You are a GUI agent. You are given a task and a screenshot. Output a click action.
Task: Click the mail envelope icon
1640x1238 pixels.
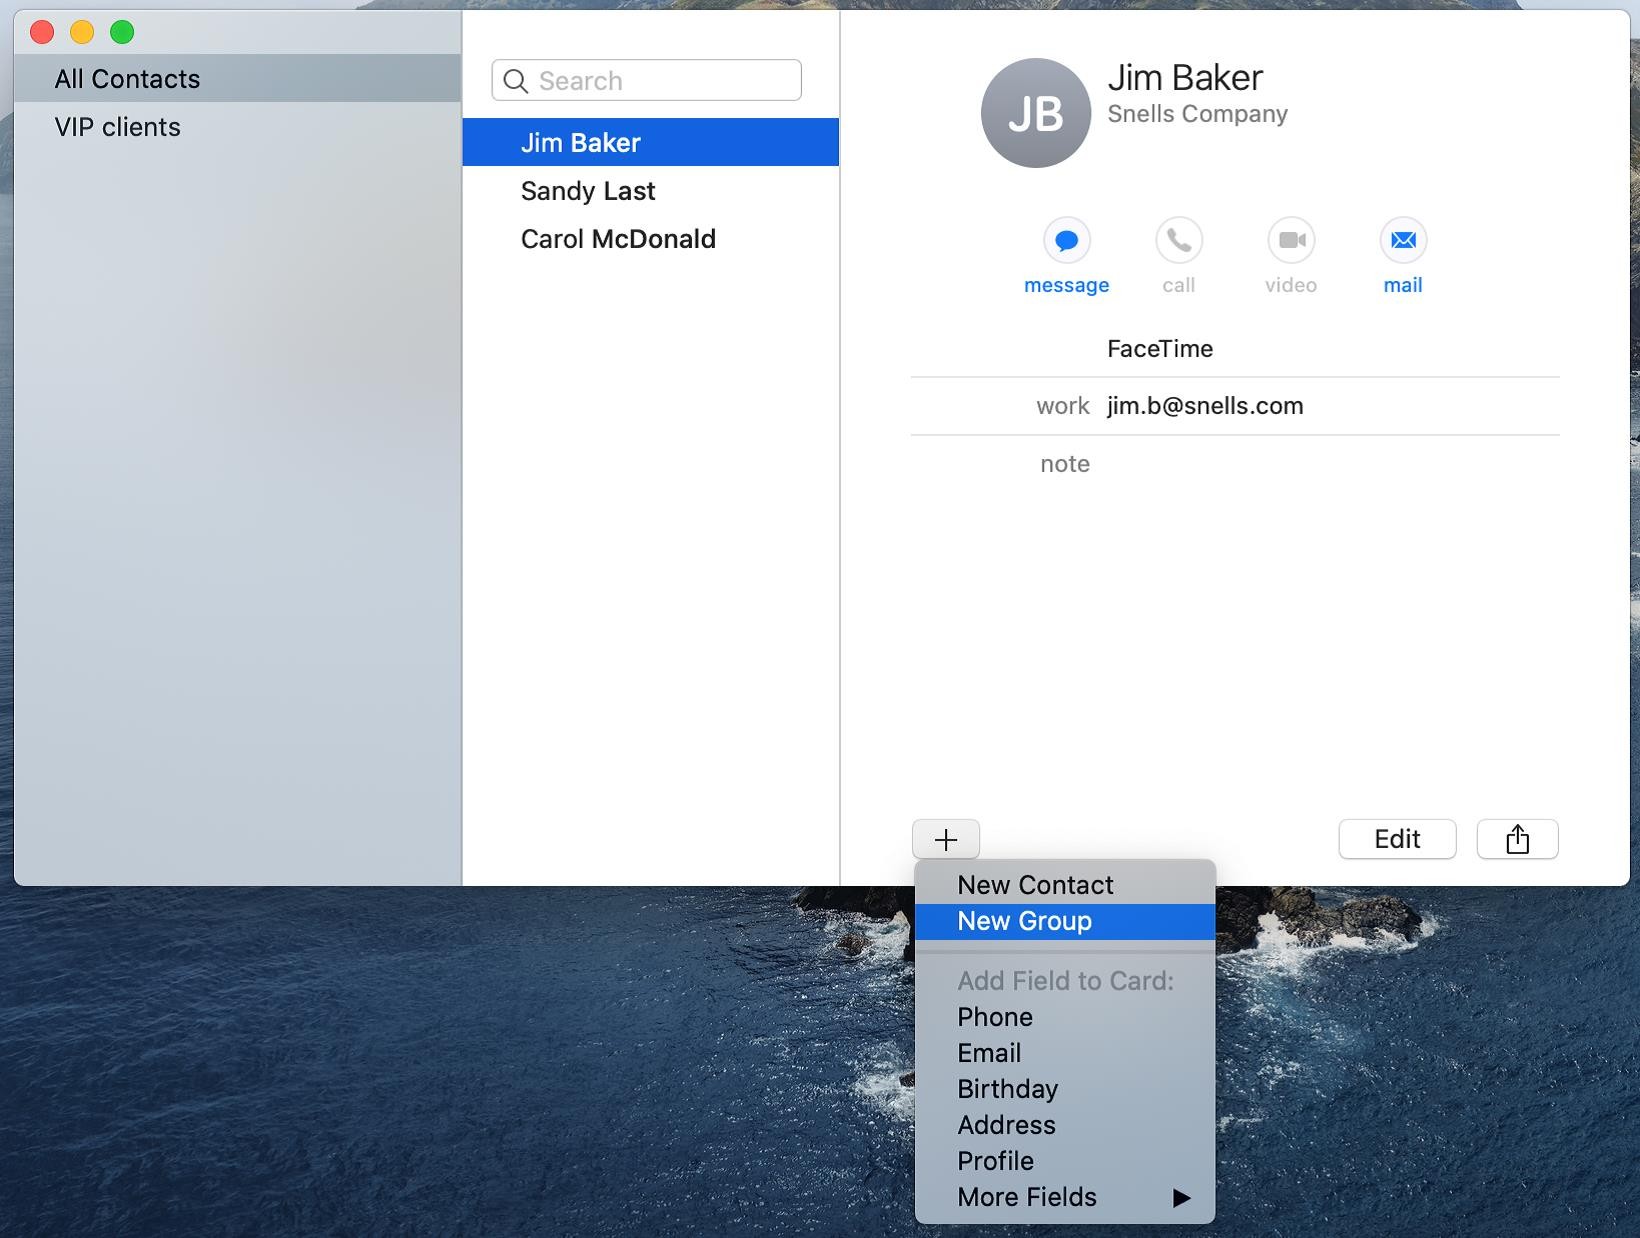pyautogui.click(x=1403, y=240)
